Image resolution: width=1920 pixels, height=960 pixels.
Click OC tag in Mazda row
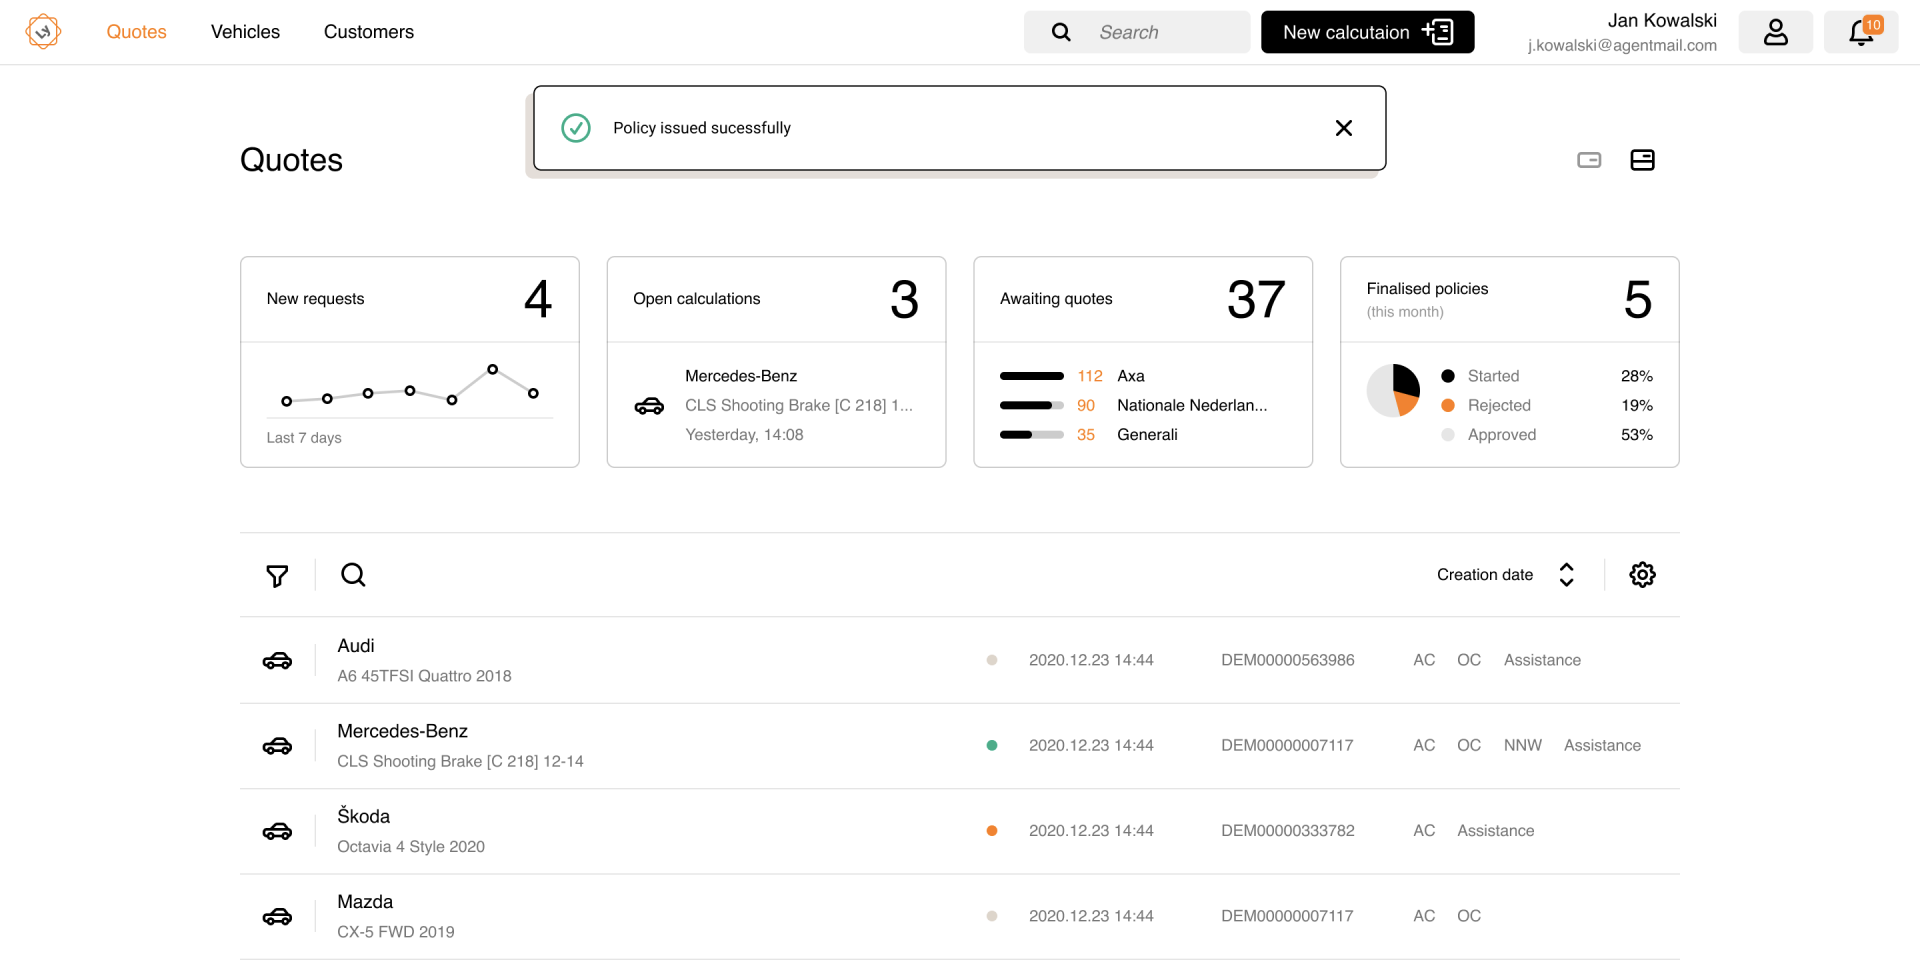(x=1469, y=916)
